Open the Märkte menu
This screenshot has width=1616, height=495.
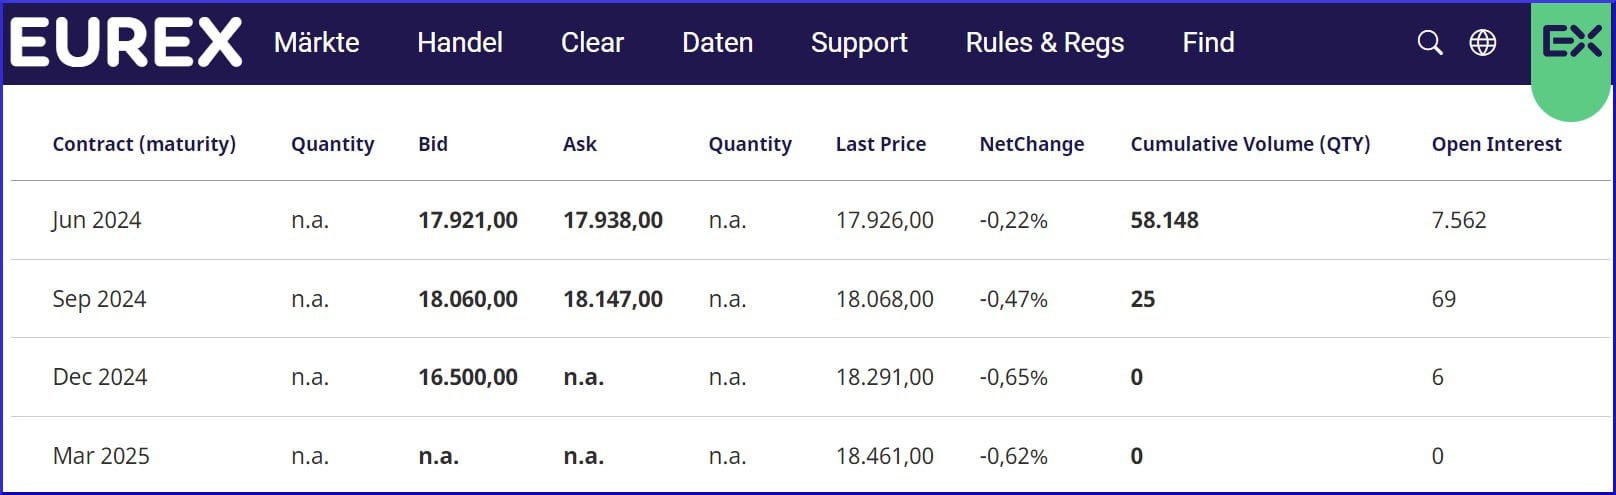(x=316, y=43)
